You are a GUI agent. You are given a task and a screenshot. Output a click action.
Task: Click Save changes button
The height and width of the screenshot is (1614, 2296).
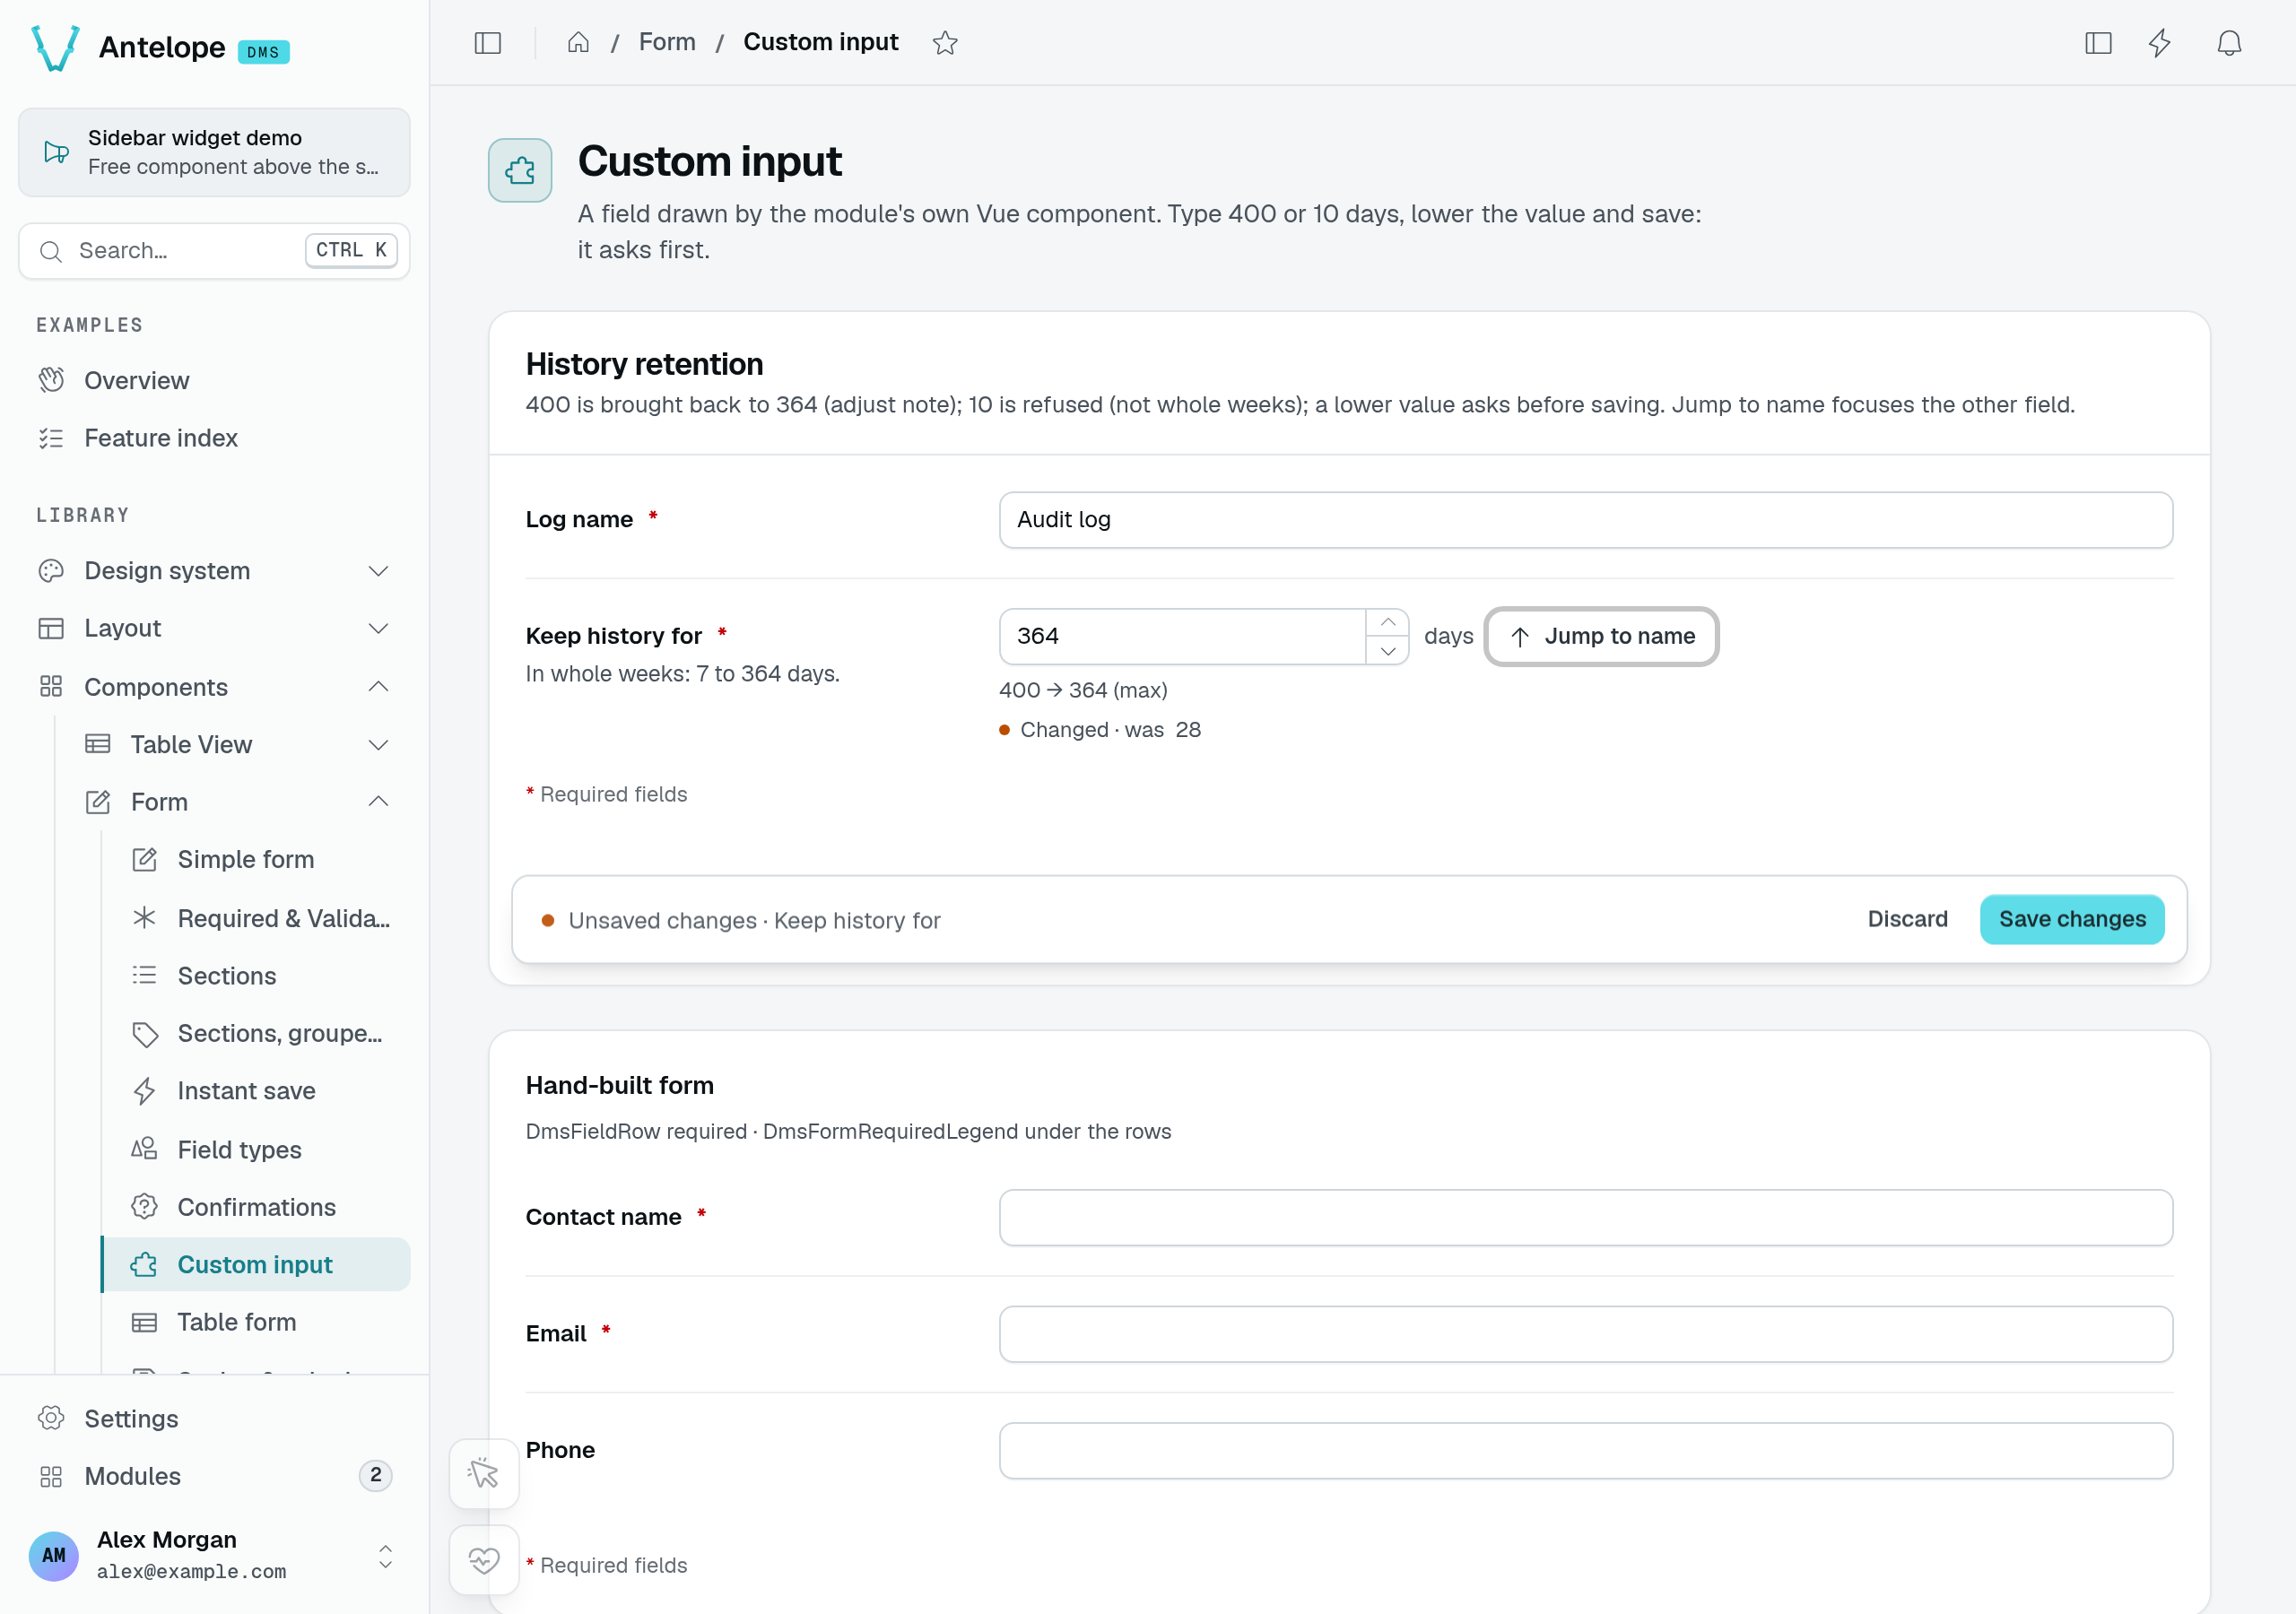click(x=2072, y=919)
